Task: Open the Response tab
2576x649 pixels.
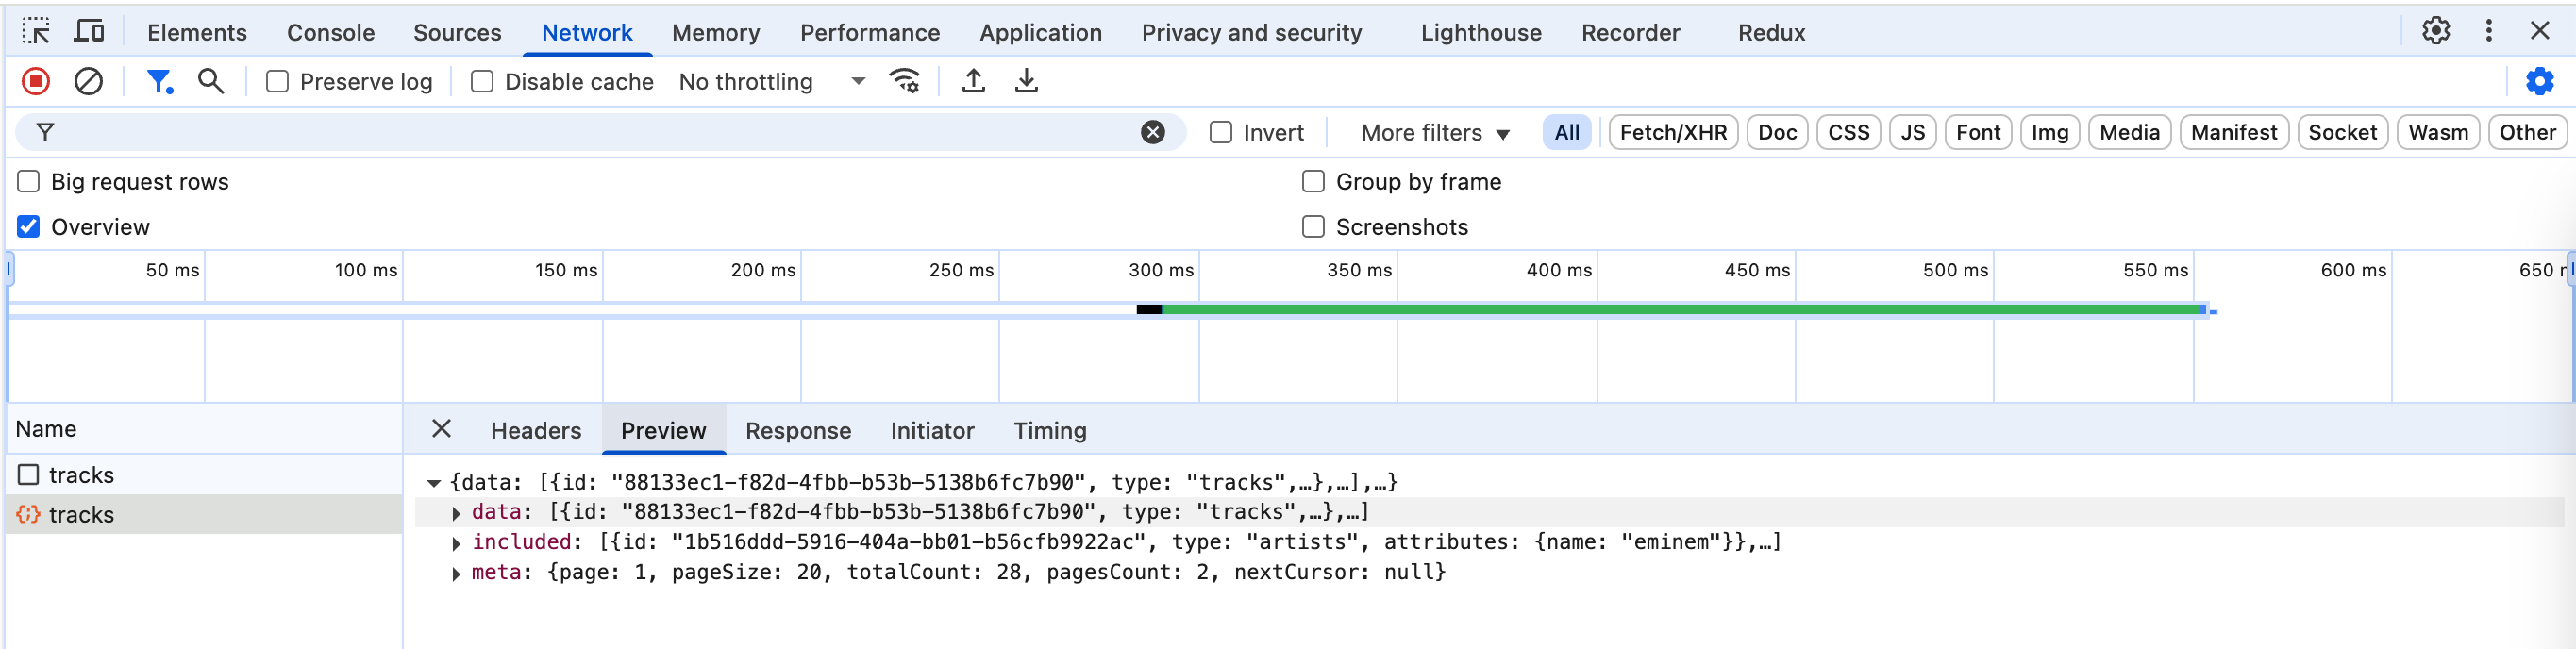Action: (797, 431)
